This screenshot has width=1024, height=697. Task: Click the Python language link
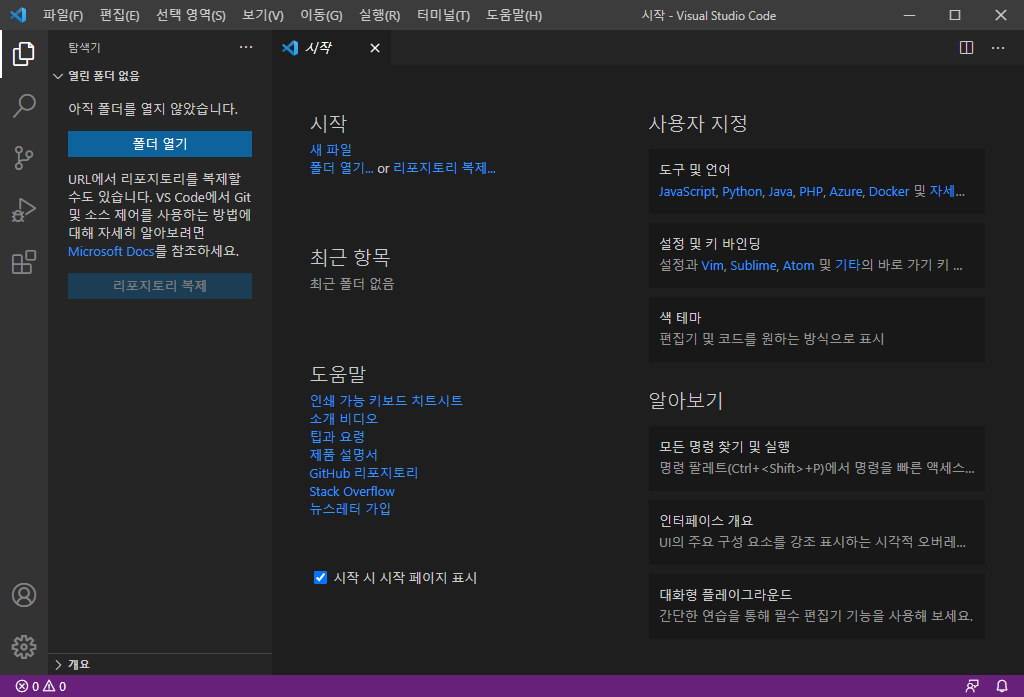coord(742,191)
